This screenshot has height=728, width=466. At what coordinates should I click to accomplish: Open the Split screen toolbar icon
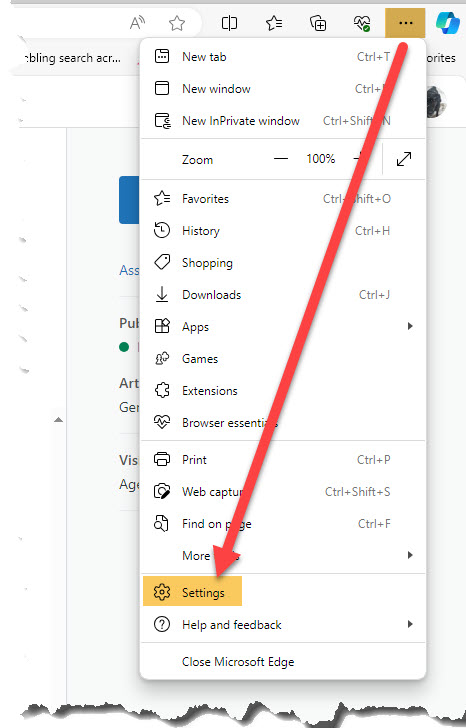(229, 23)
